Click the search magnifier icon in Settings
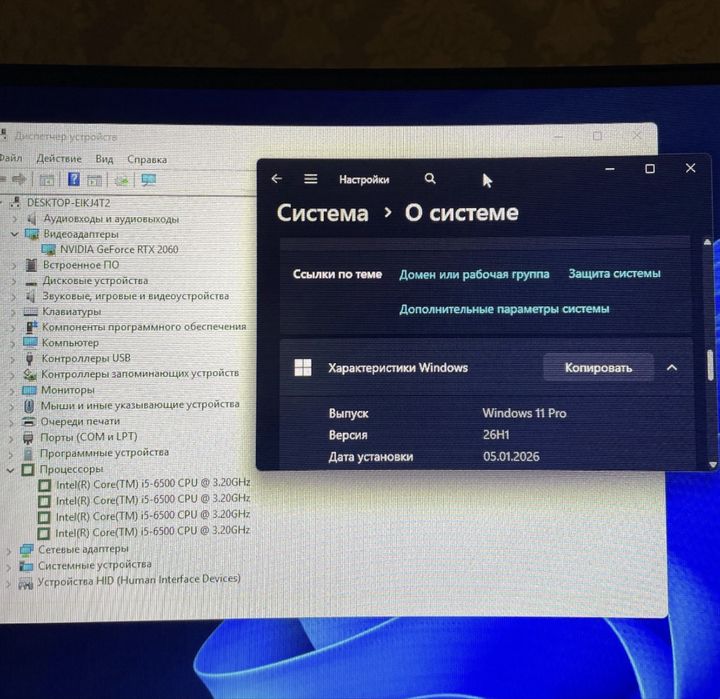The height and width of the screenshot is (699, 720). coord(430,179)
